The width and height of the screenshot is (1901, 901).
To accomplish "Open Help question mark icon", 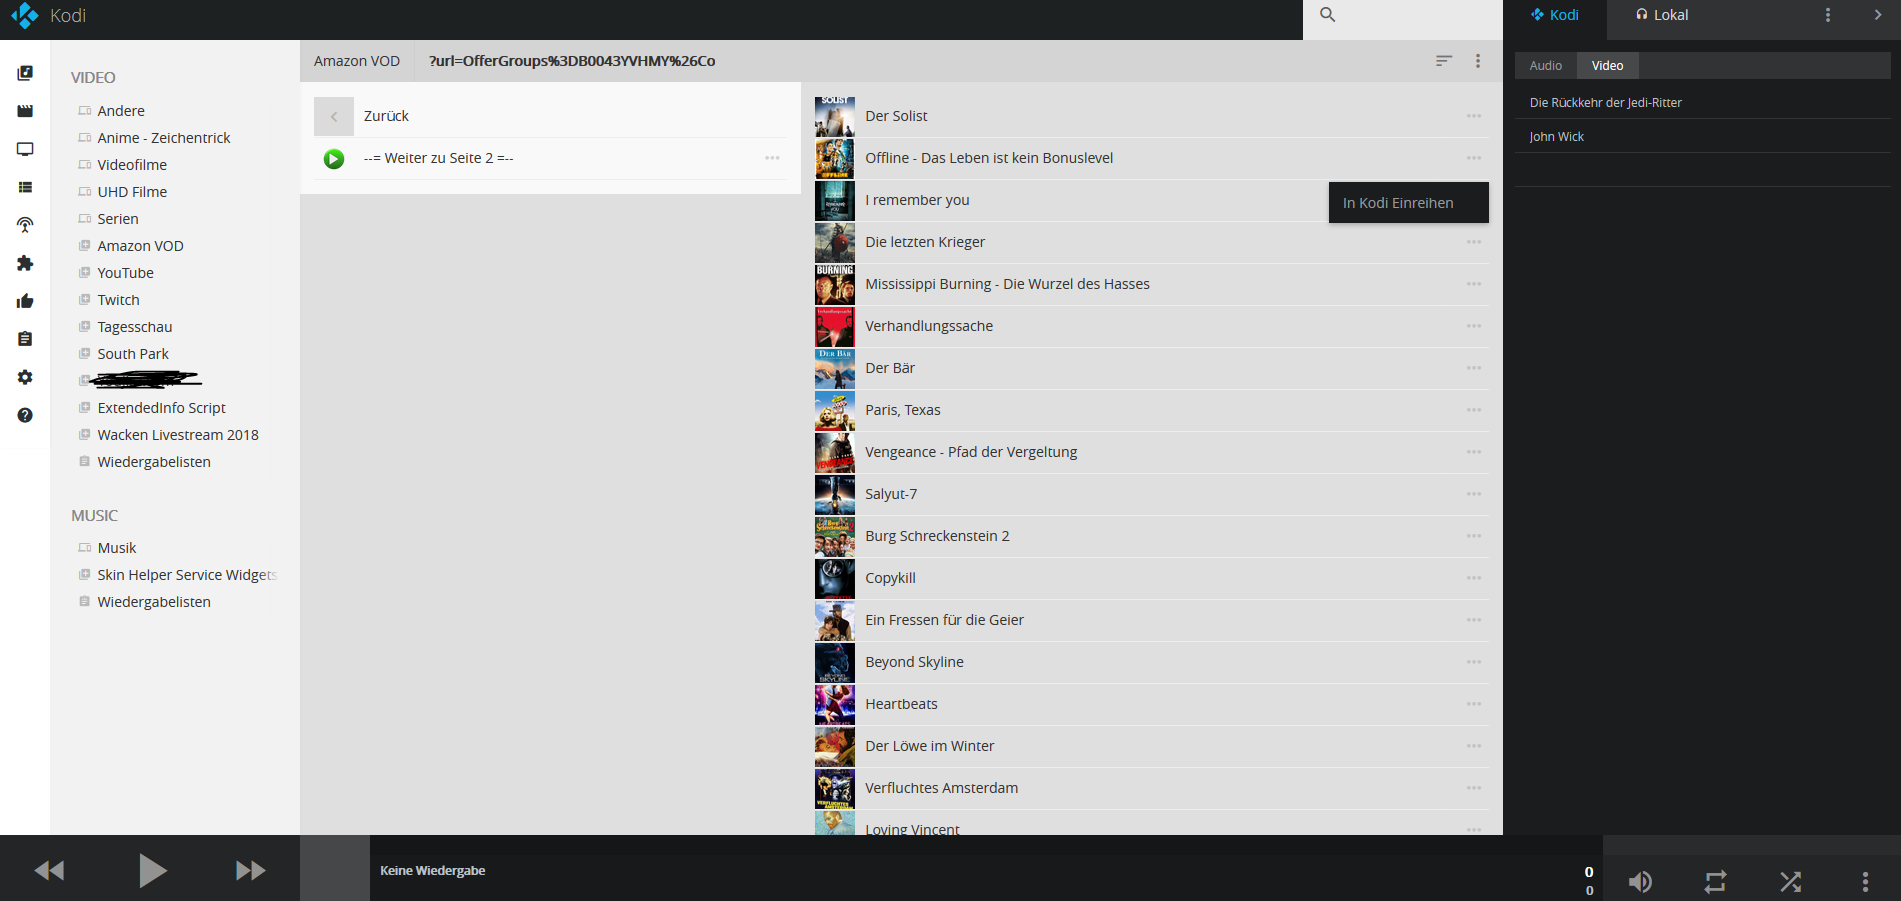I will click(25, 415).
